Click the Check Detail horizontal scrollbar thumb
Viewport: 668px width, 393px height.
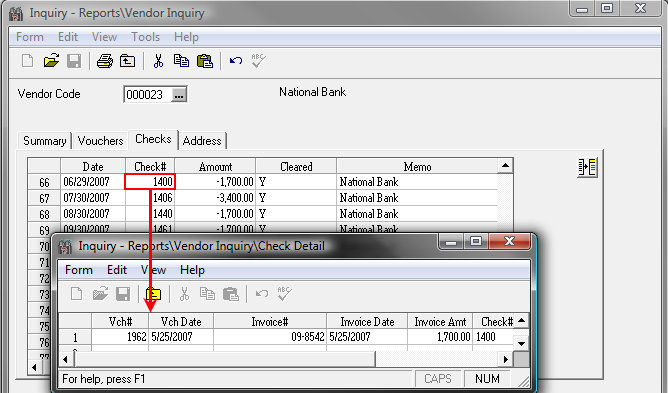pyautogui.click(x=225, y=359)
